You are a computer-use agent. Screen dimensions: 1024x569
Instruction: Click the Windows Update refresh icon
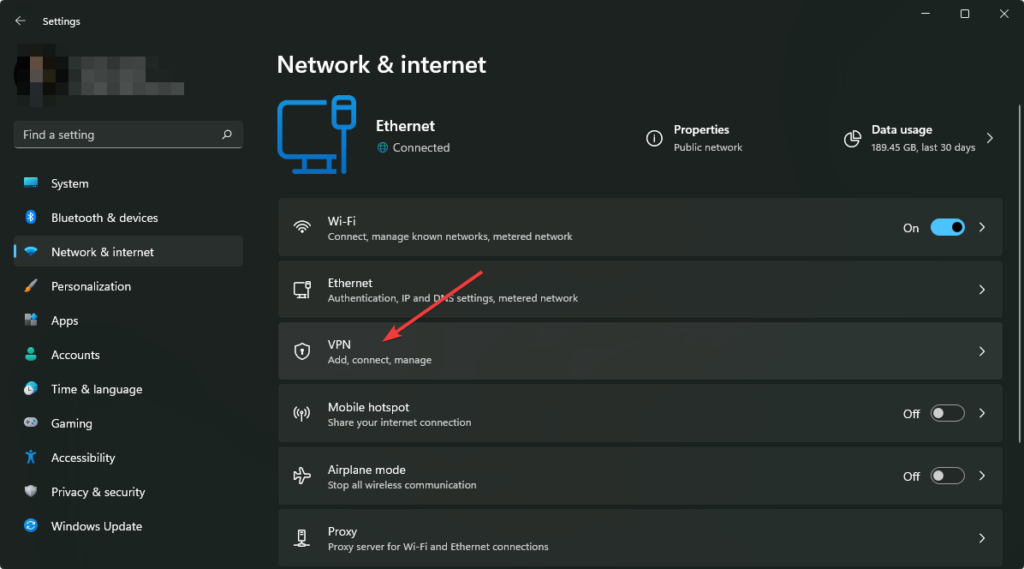[x=31, y=525]
